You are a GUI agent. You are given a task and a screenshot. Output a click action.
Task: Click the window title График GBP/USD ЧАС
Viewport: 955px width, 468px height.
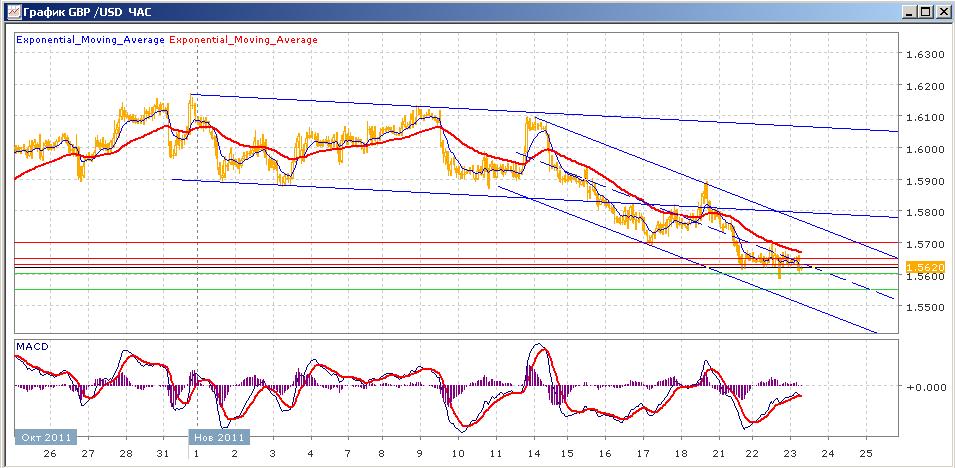(x=86, y=11)
